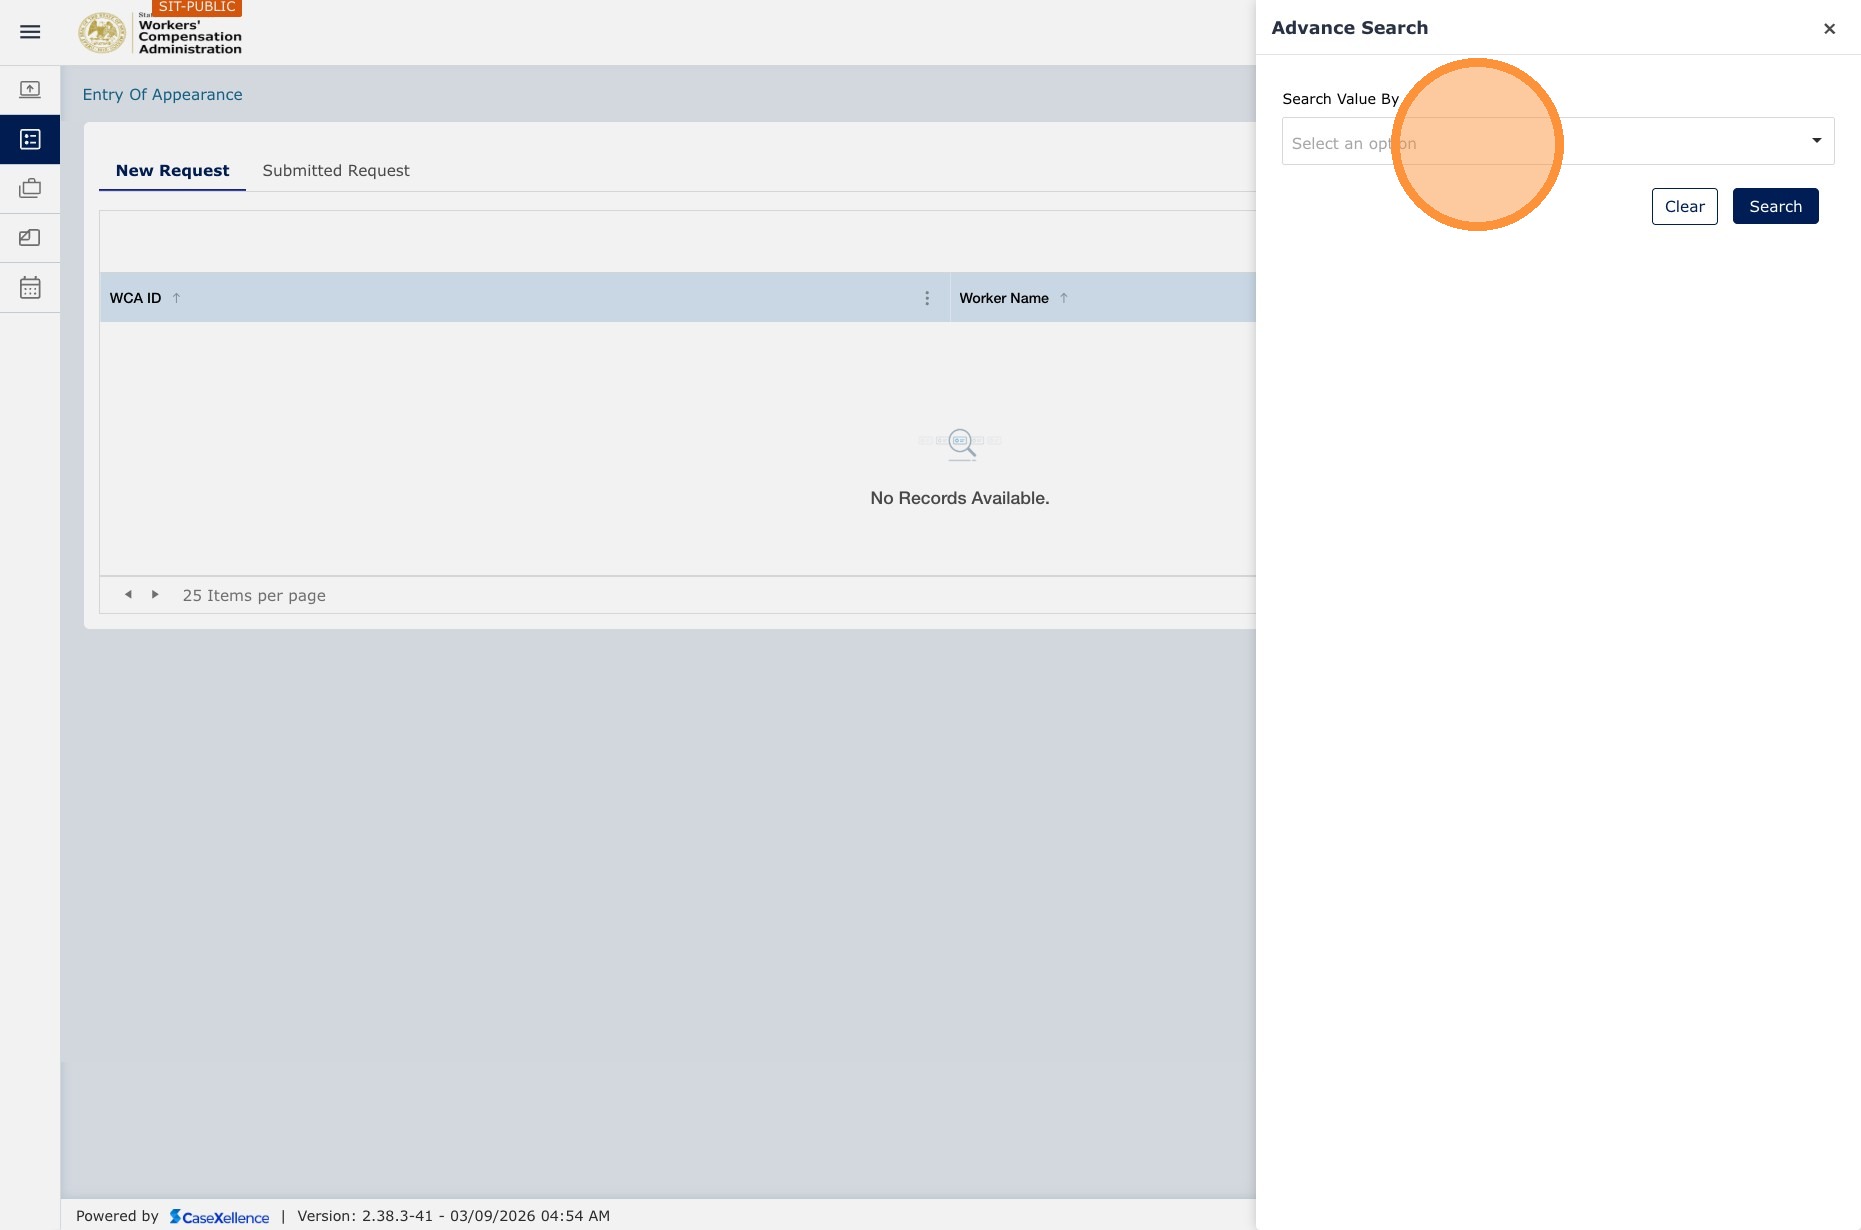
Task: Open the briefcase cases sidebar icon
Action: 30,188
